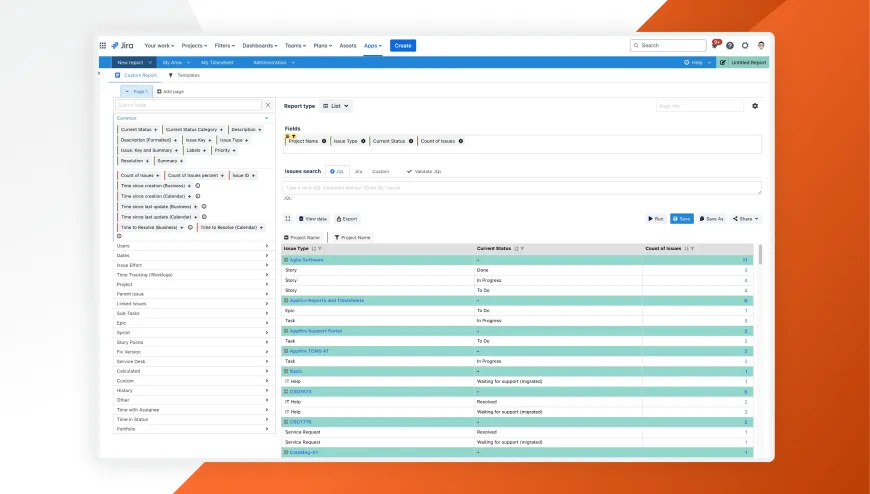
Task: Toggle fullscreen view of report table
Action: pos(287,219)
